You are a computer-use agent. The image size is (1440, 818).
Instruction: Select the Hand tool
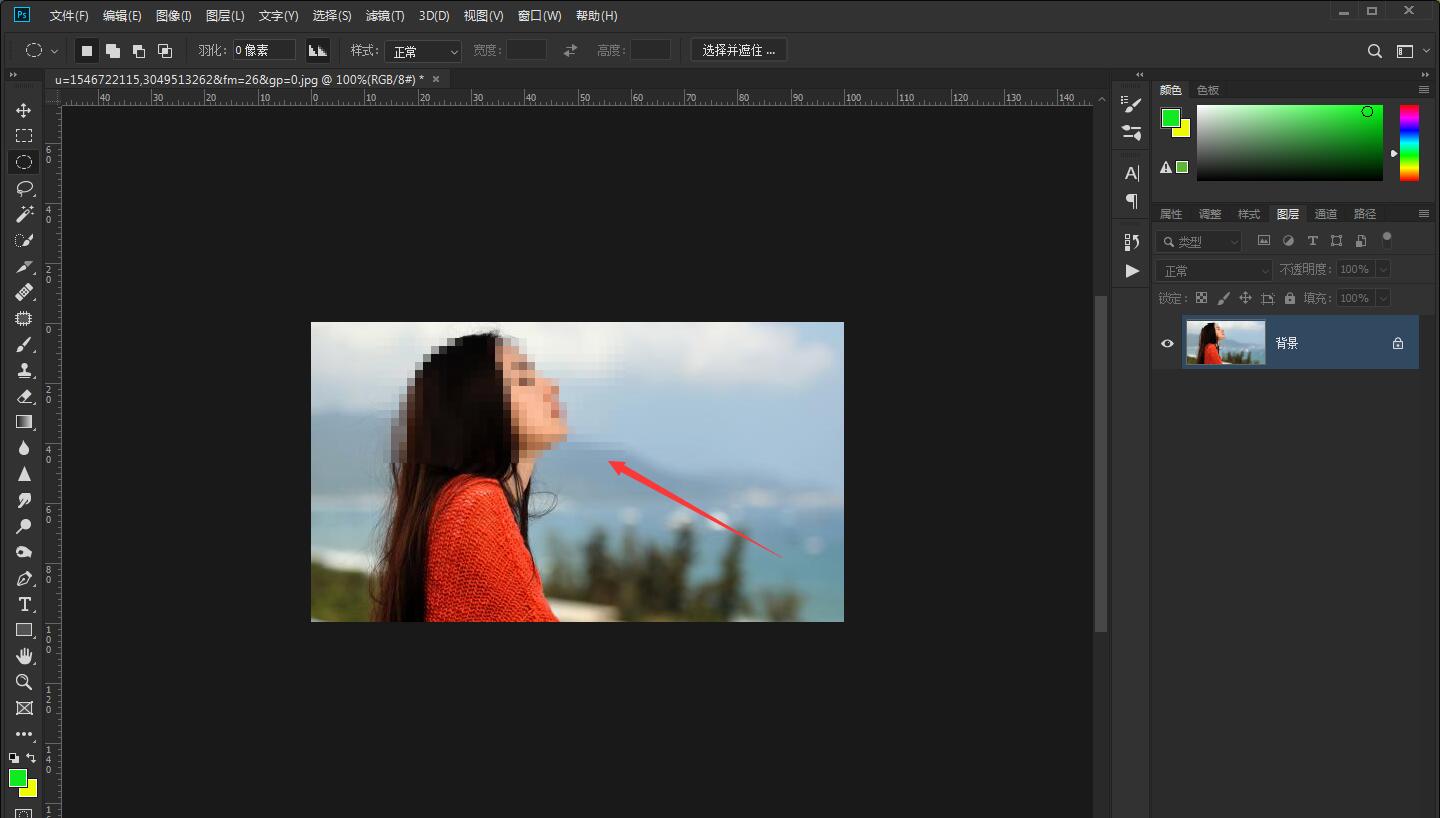click(x=23, y=656)
